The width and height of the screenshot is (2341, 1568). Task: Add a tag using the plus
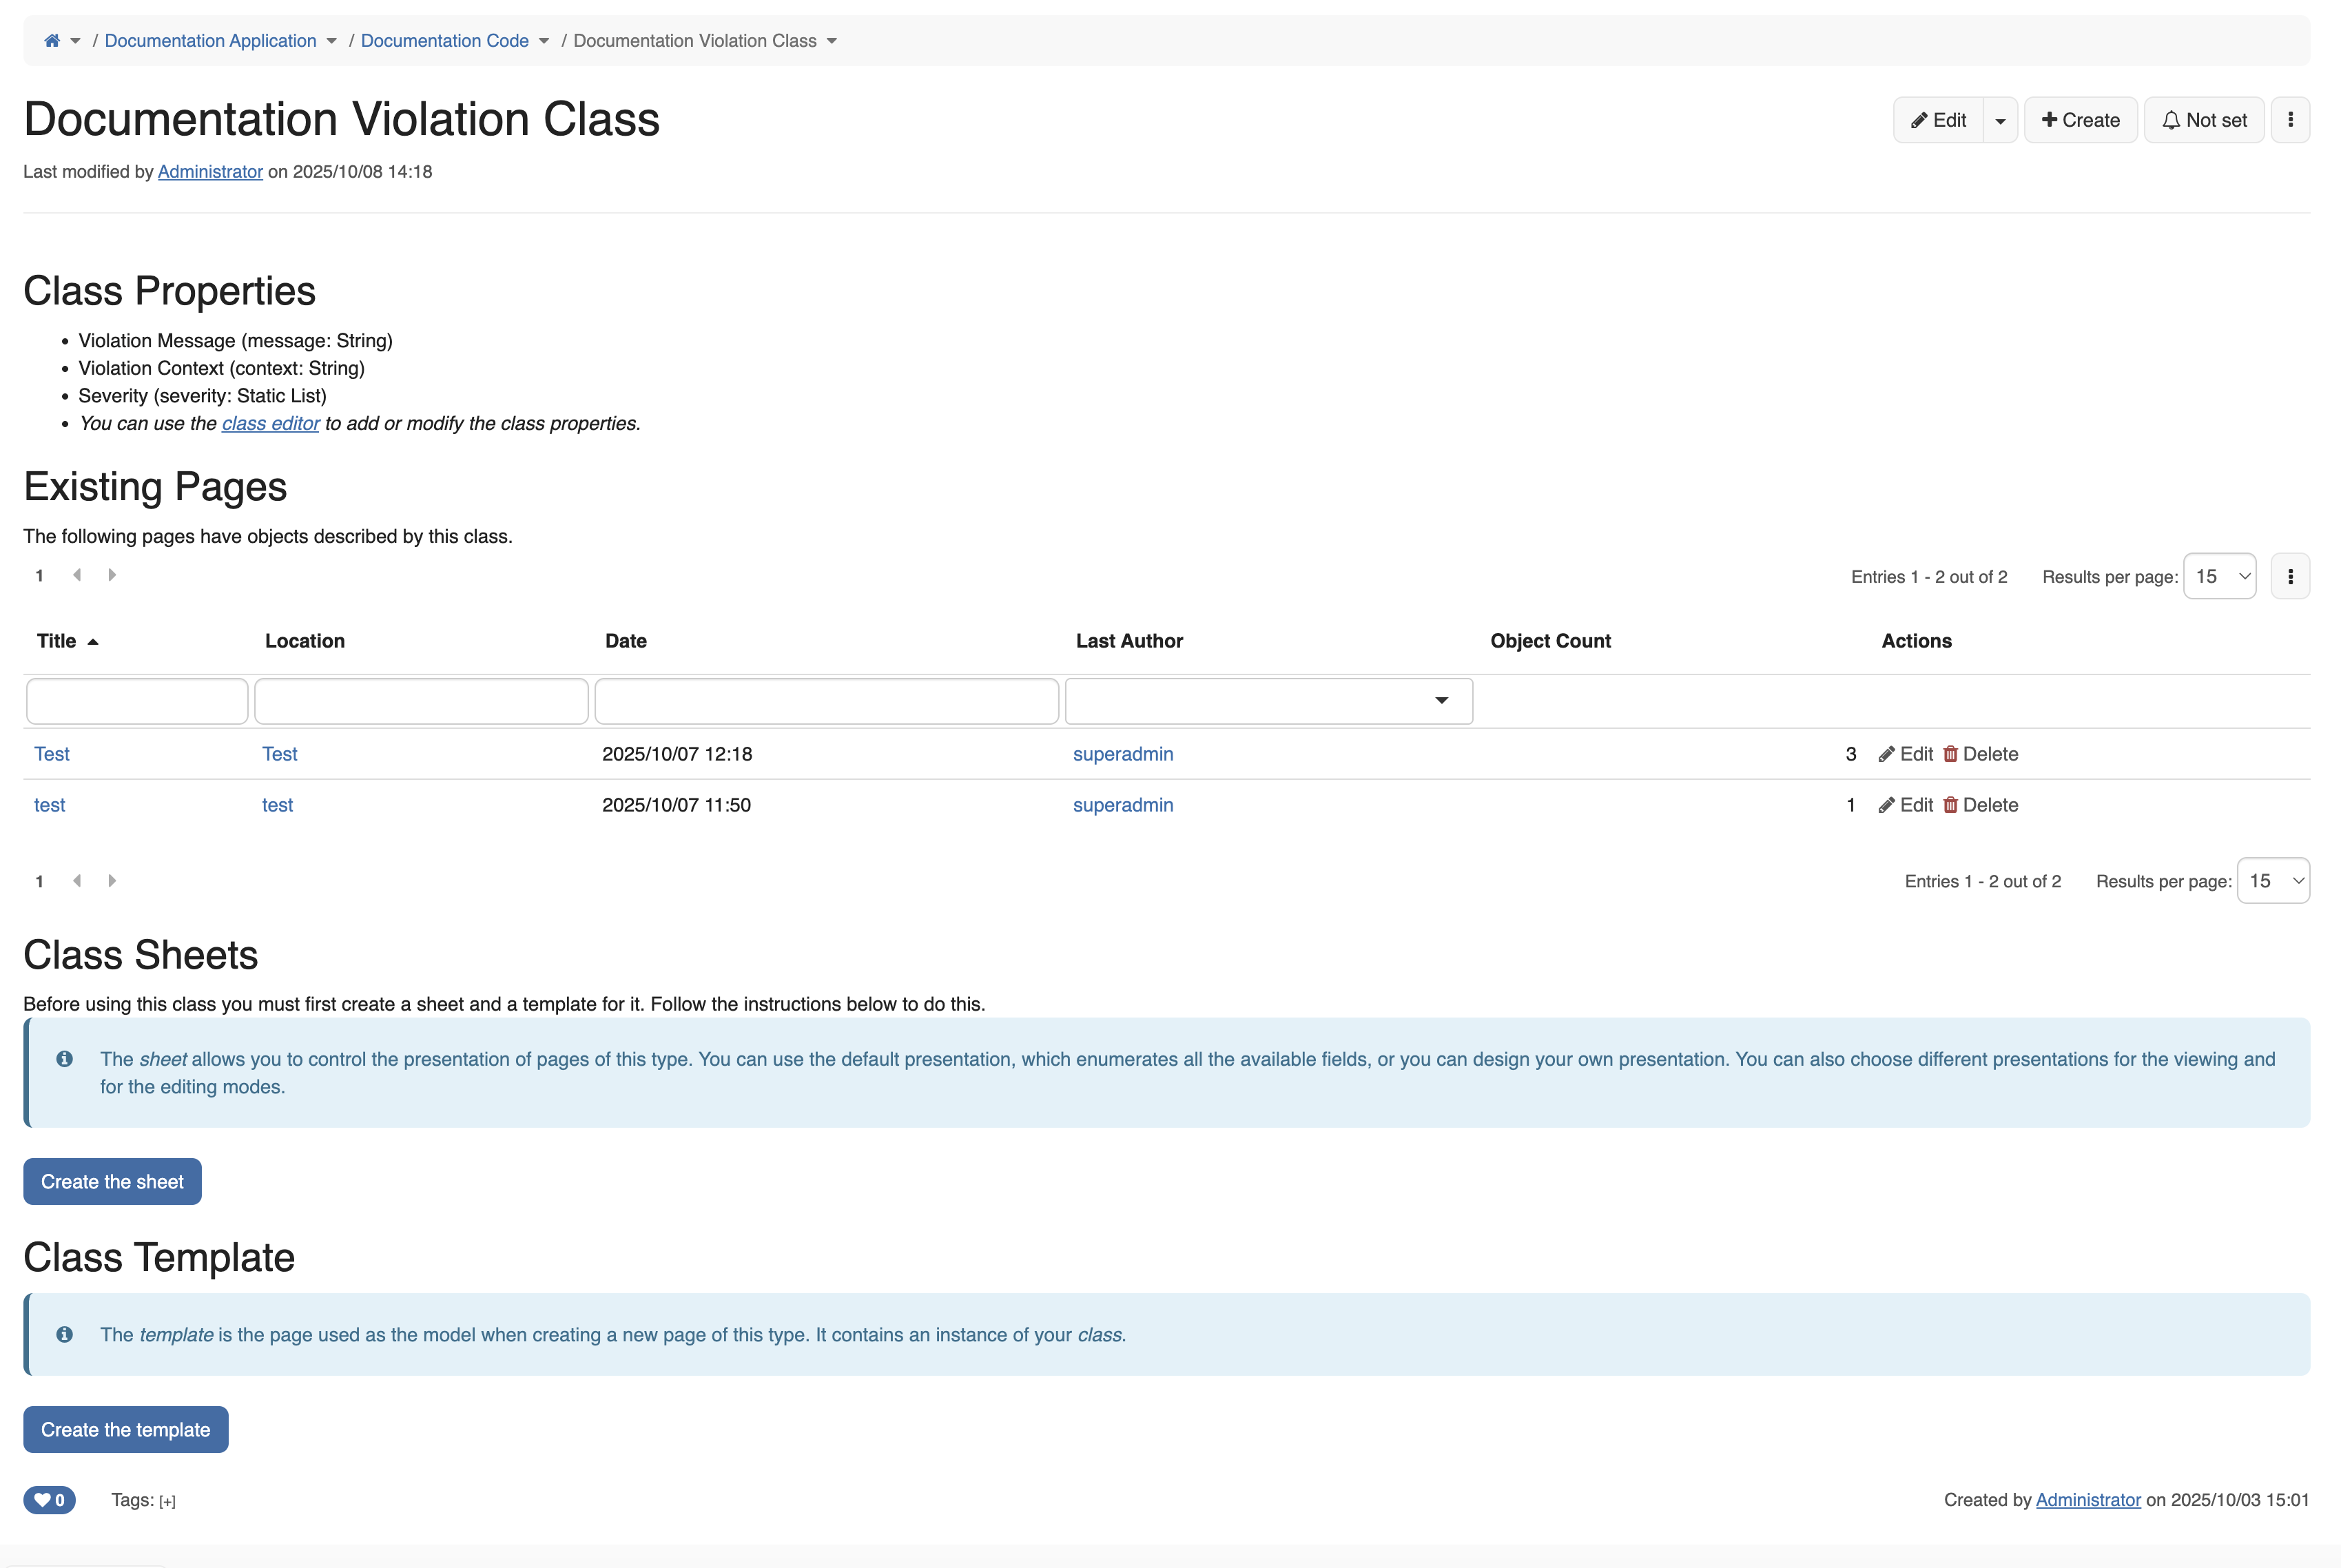point(167,1501)
